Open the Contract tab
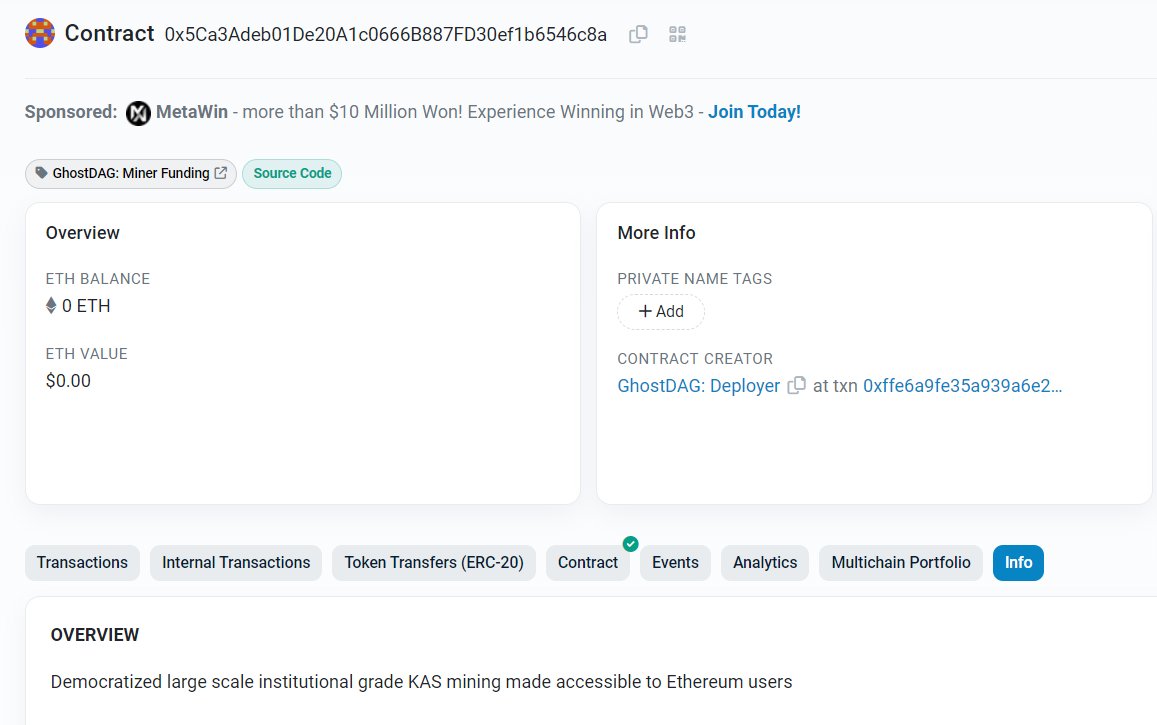The image size is (1157, 725). (x=588, y=563)
